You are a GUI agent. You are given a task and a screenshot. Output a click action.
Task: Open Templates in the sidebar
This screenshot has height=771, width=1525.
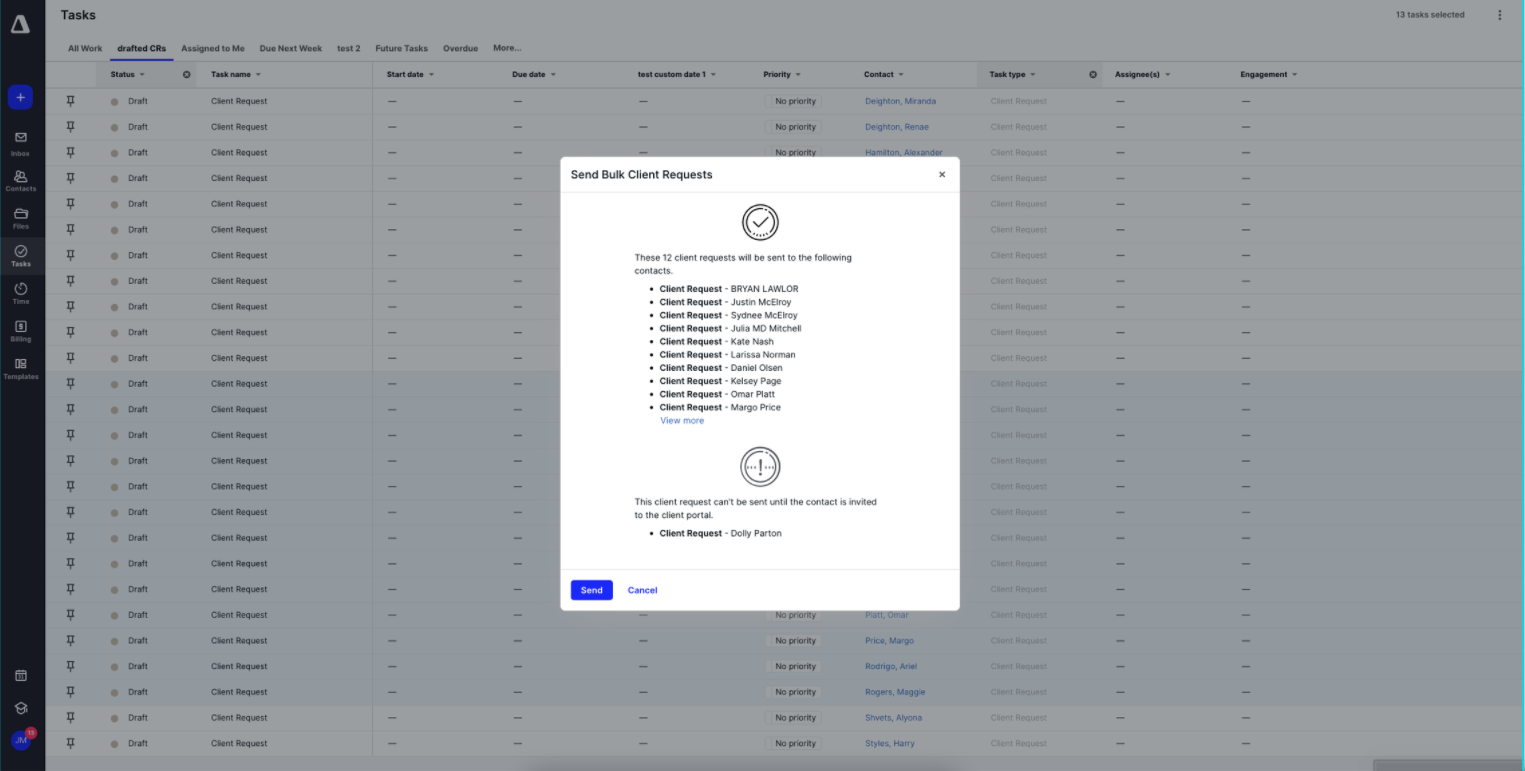(20, 368)
